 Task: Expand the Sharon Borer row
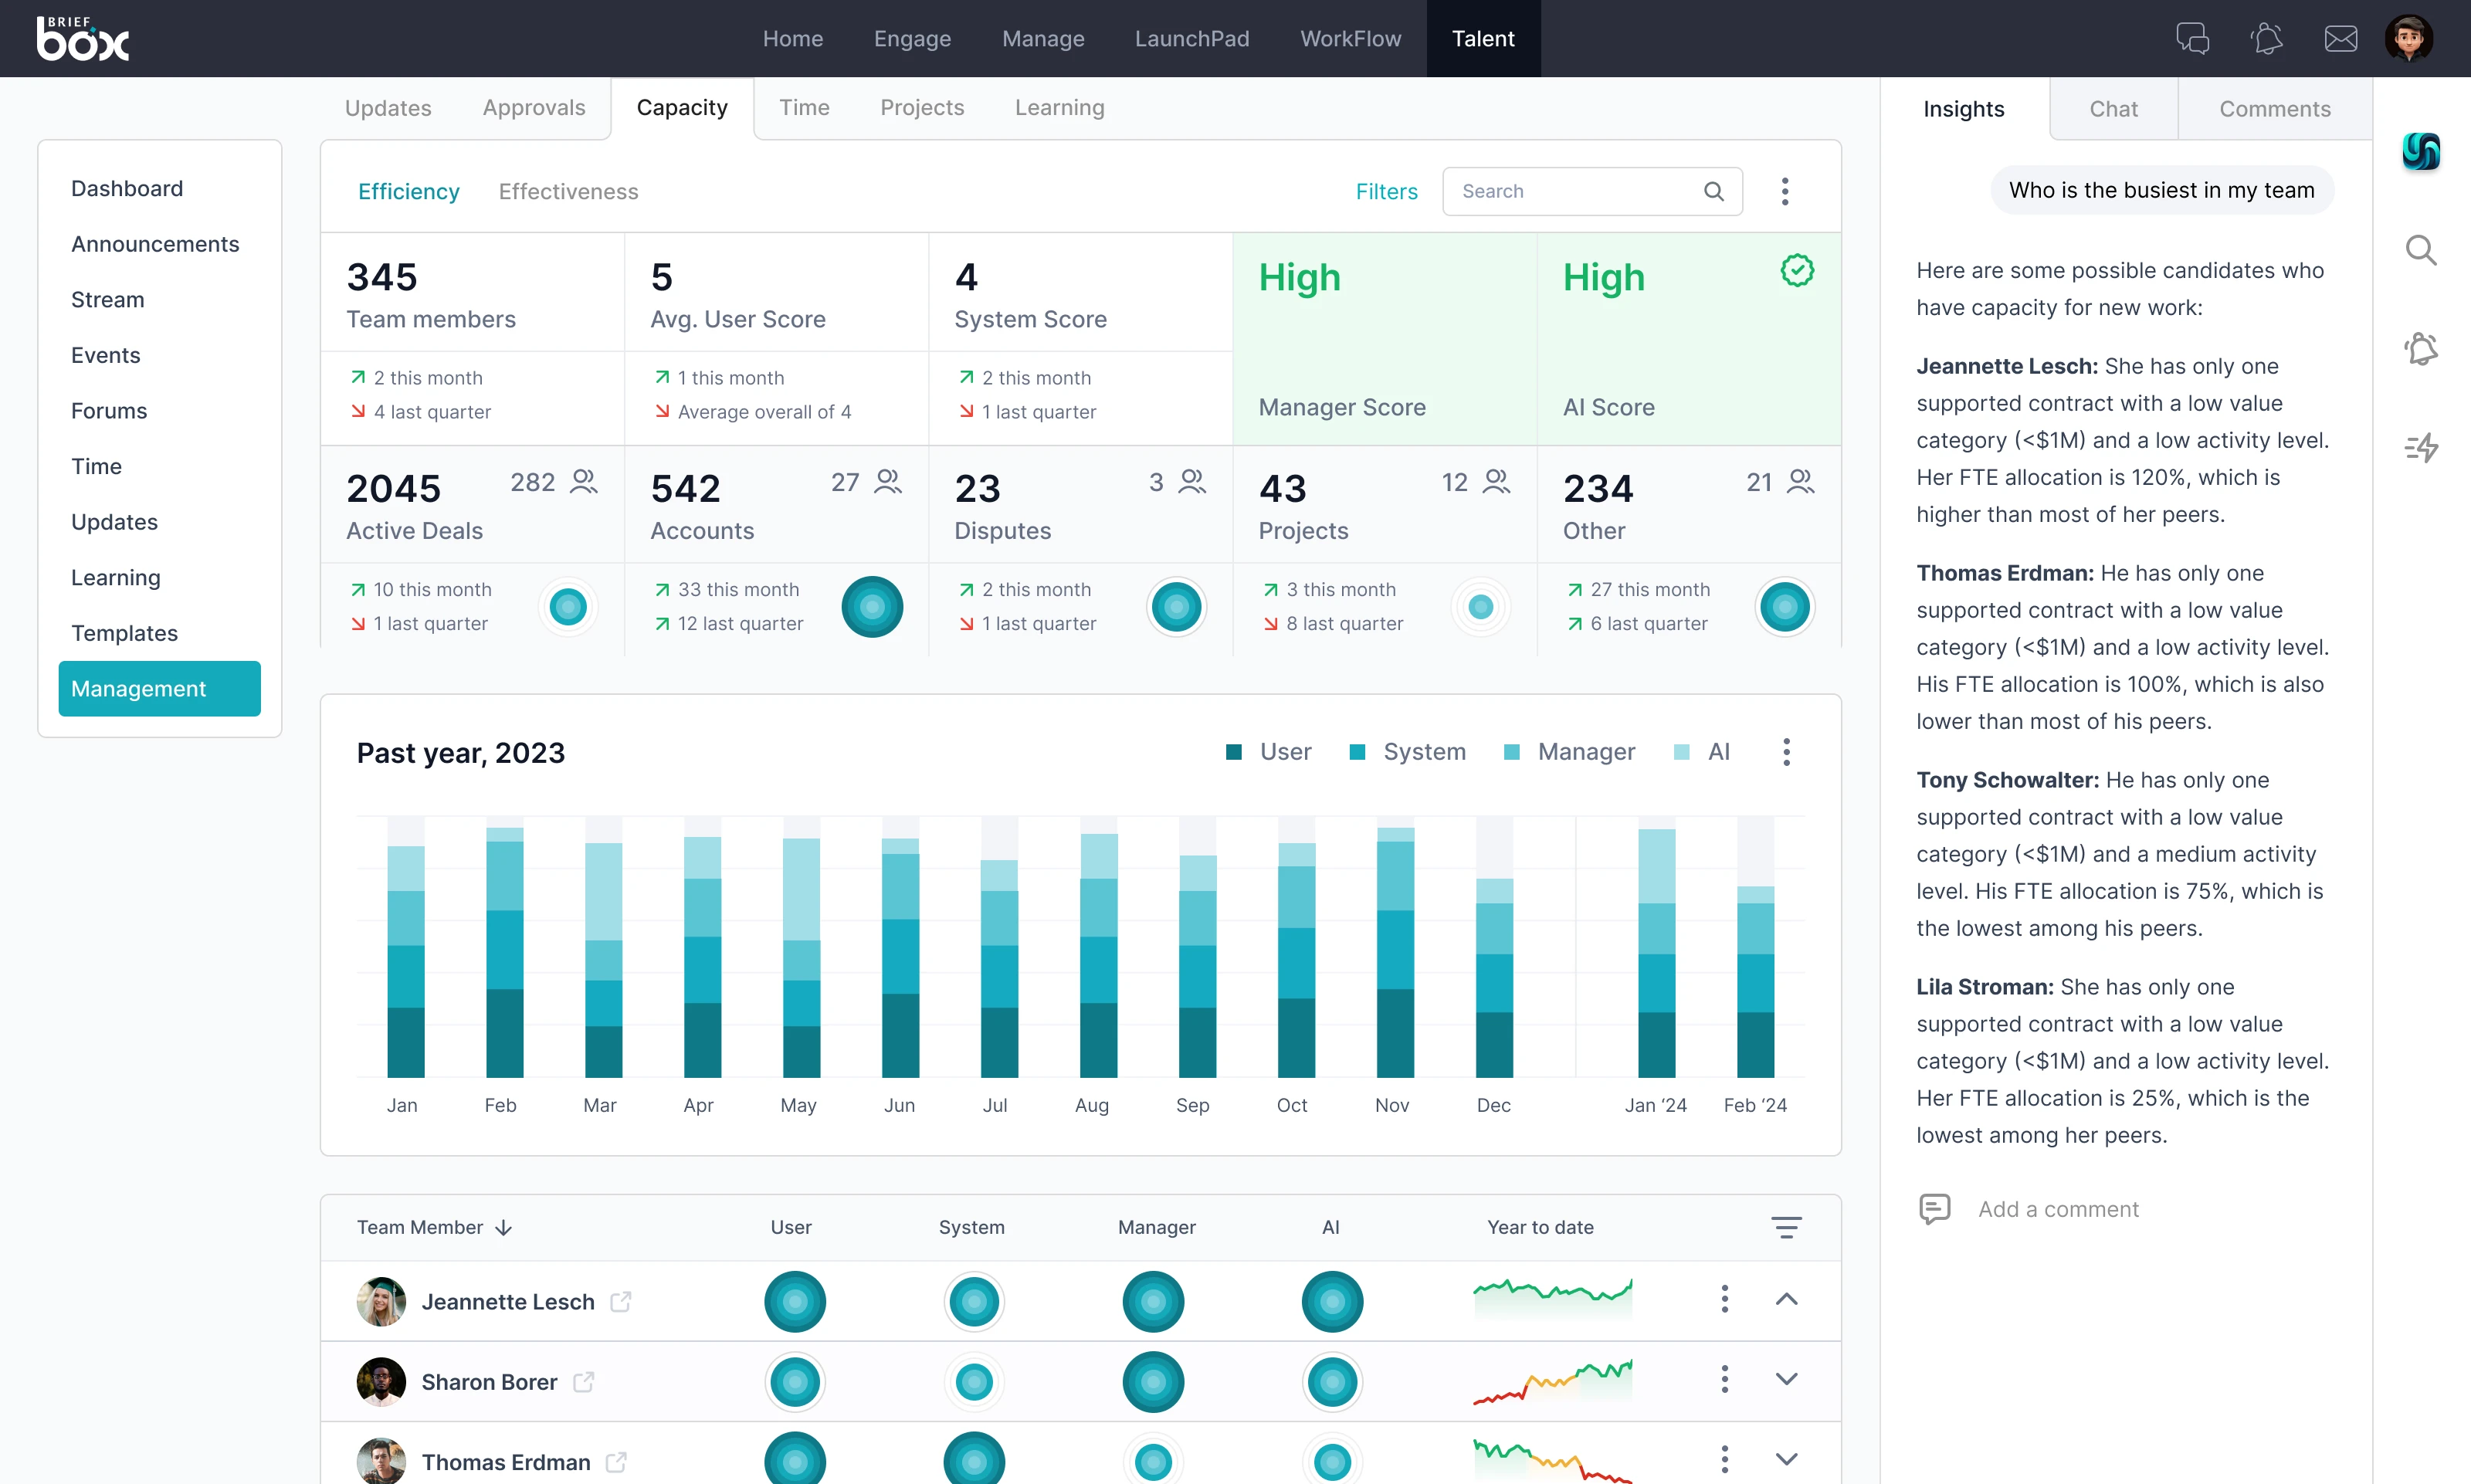(1786, 1379)
